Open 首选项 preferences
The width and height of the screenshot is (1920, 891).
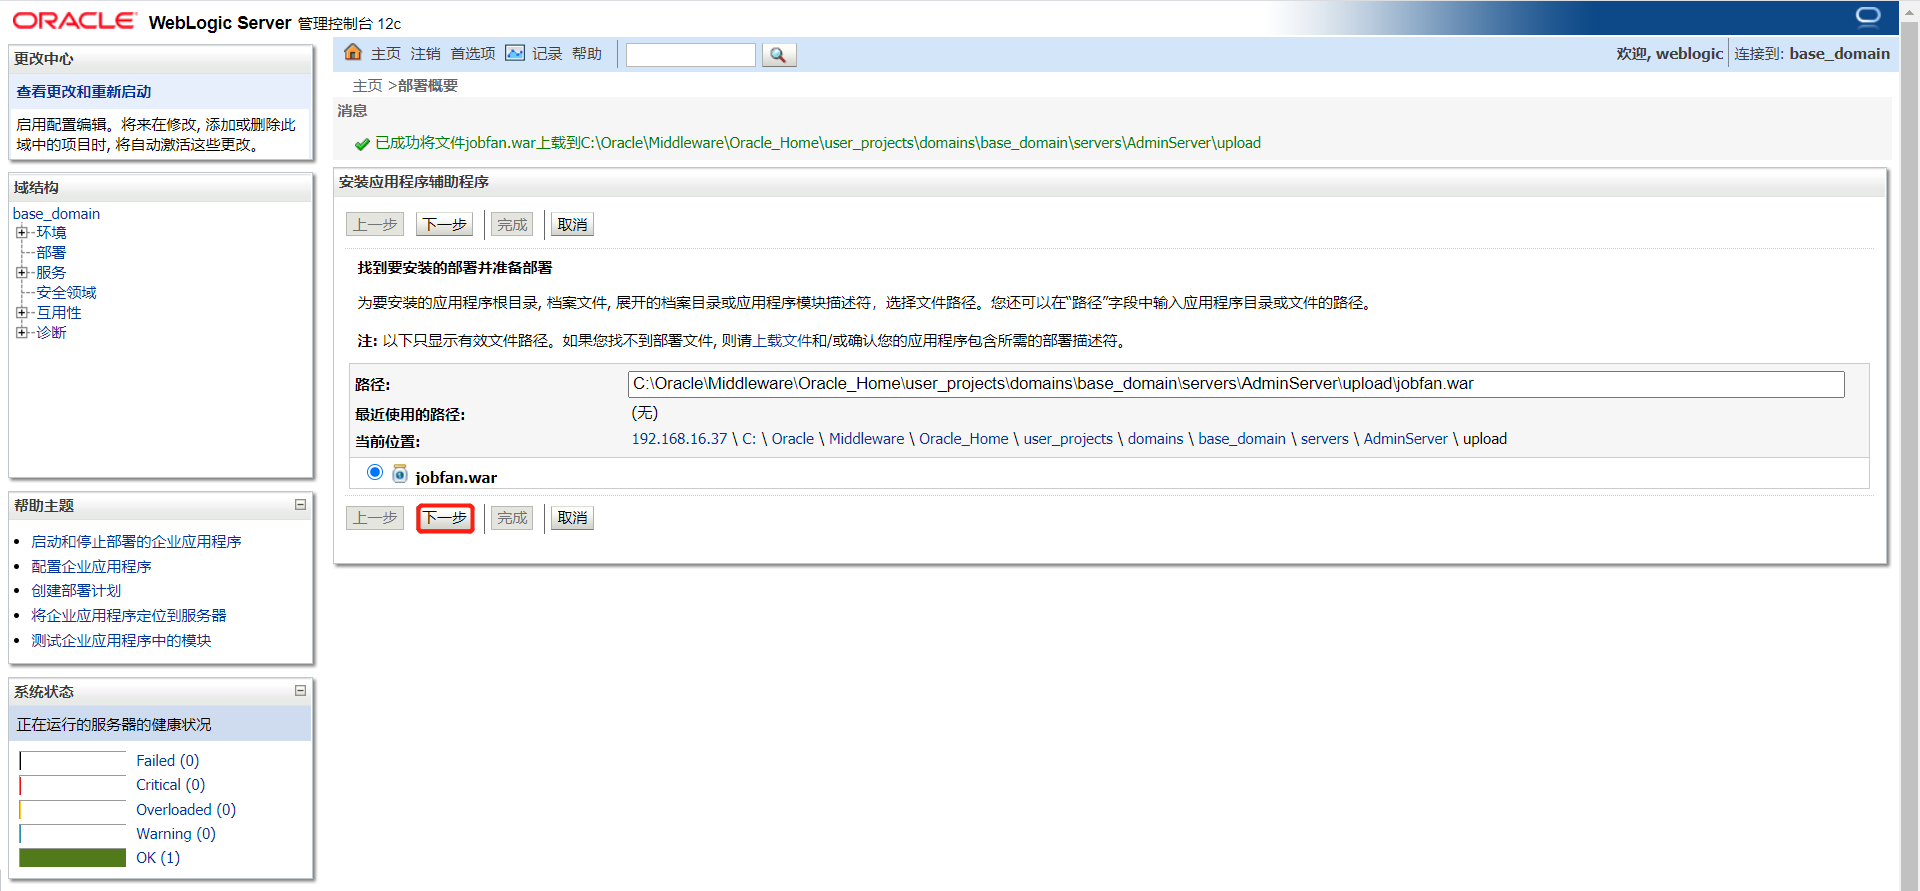[473, 54]
